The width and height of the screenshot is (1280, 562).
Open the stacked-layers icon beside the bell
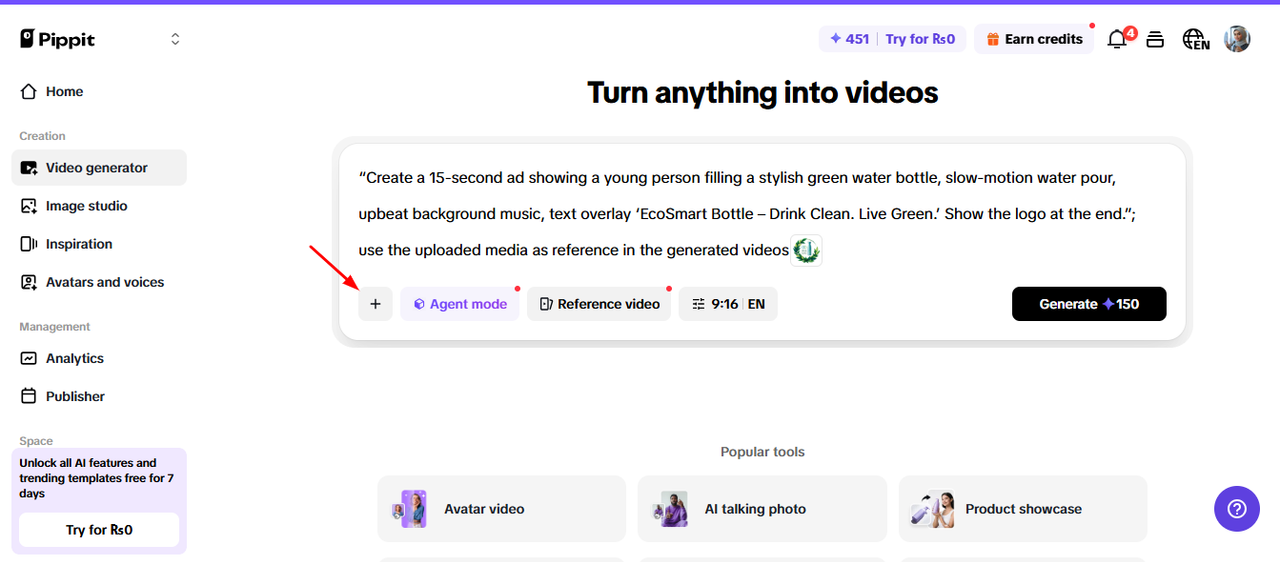point(1155,40)
